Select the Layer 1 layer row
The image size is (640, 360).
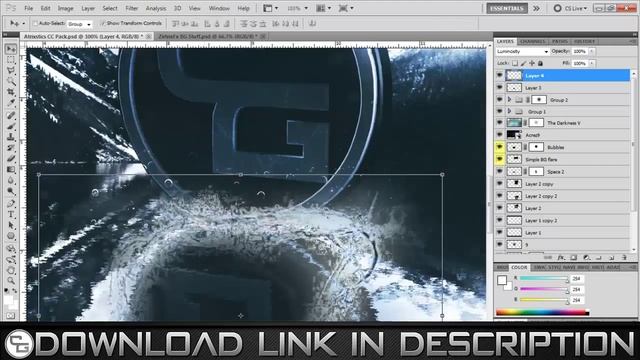pyautogui.click(x=563, y=232)
